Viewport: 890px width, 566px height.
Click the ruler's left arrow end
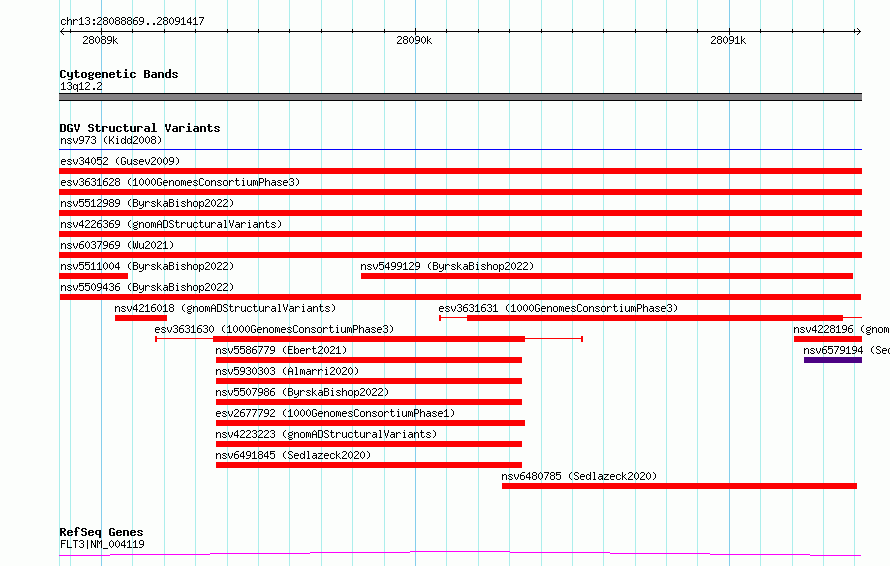(x=62, y=31)
